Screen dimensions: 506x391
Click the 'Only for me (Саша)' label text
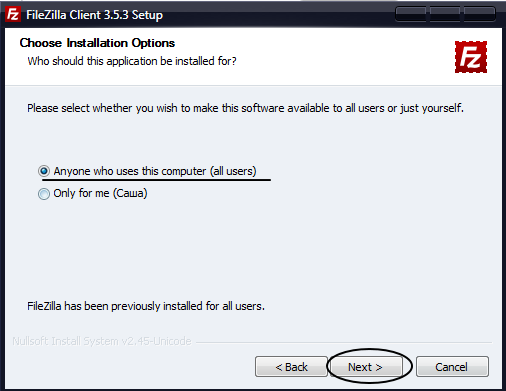100,193
